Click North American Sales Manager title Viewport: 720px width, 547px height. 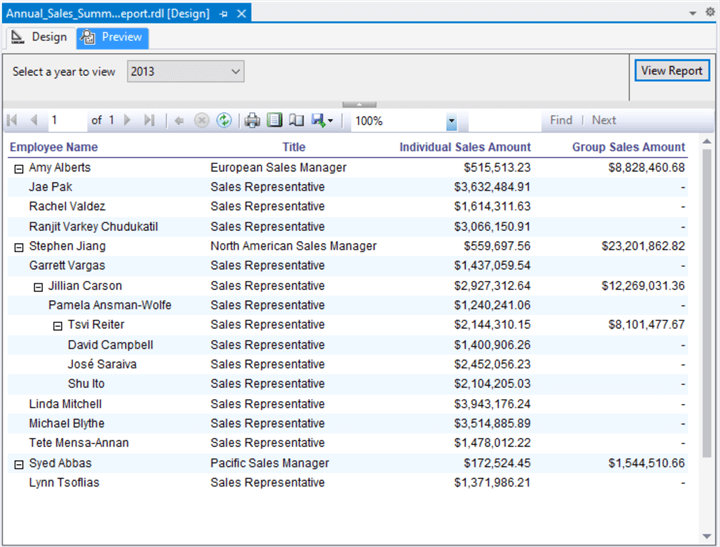293,246
